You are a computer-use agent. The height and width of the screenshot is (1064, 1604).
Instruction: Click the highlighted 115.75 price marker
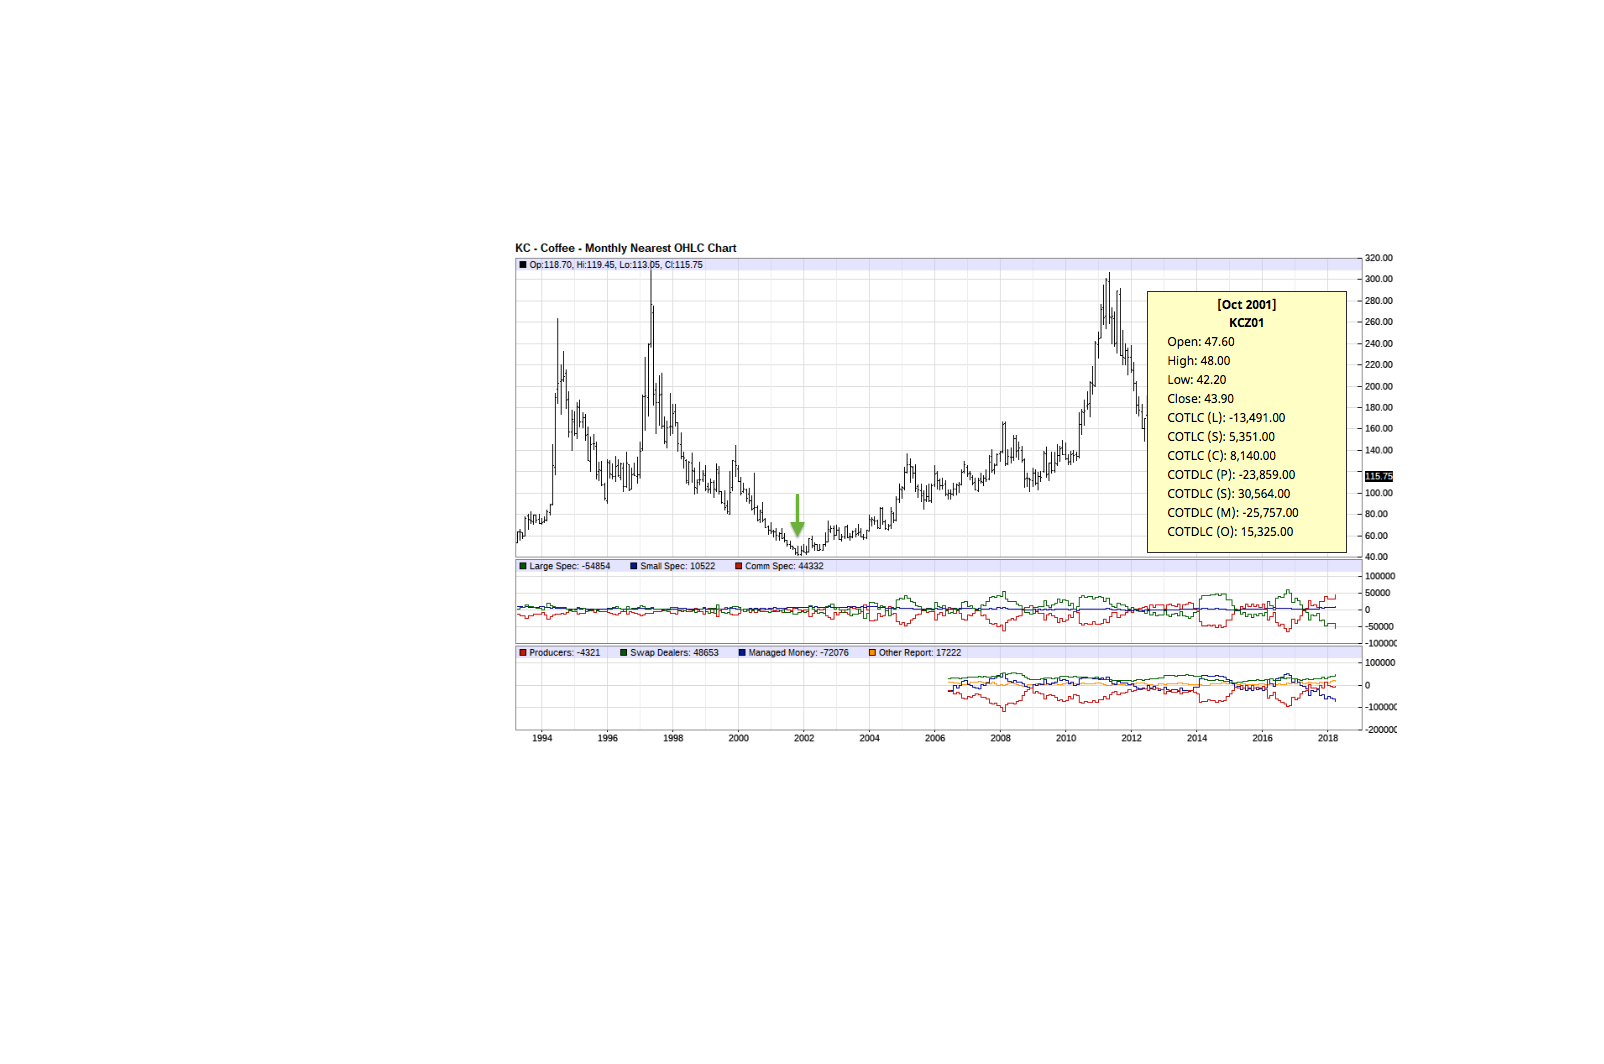1379,476
